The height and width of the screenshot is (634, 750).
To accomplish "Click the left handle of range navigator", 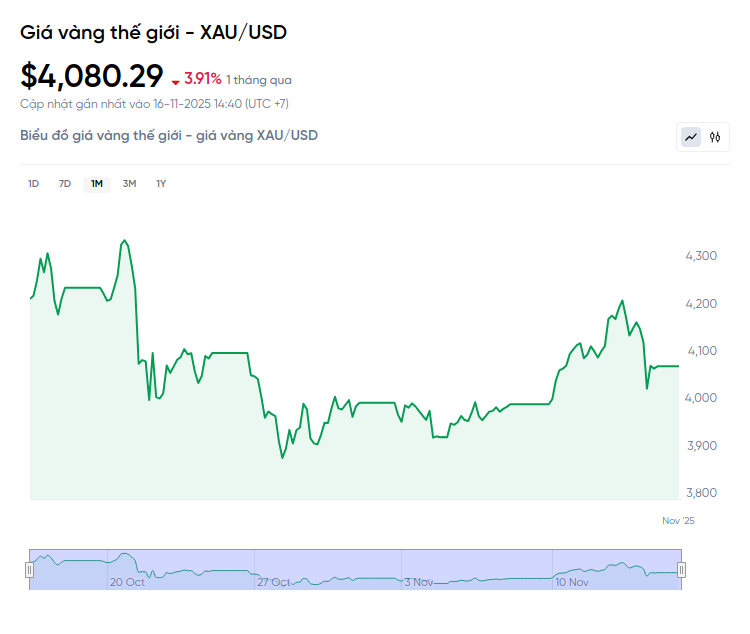I will 29,570.
